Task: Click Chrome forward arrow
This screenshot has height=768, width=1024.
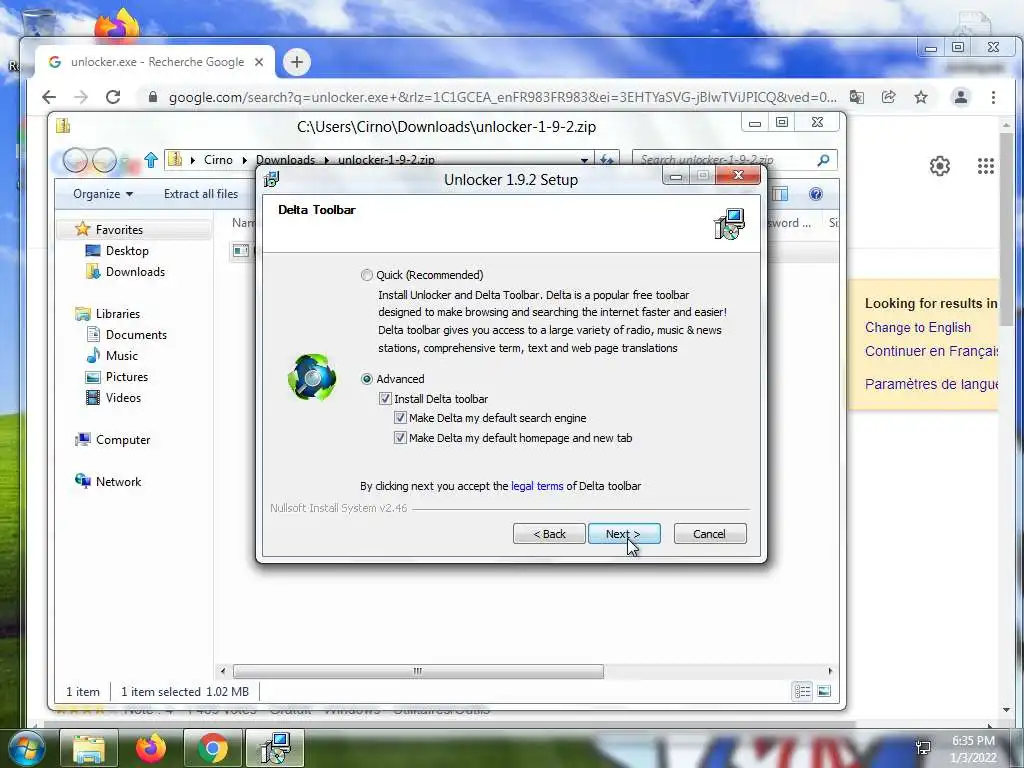Action: [x=81, y=97]
